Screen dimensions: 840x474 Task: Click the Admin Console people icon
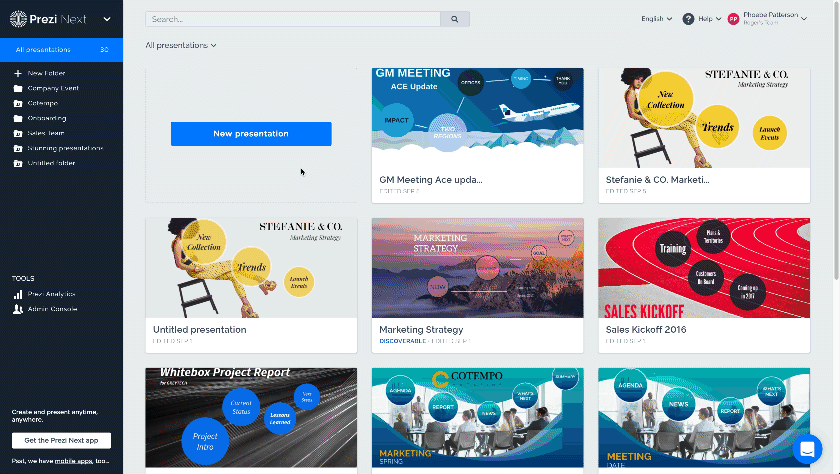(18, 309)
